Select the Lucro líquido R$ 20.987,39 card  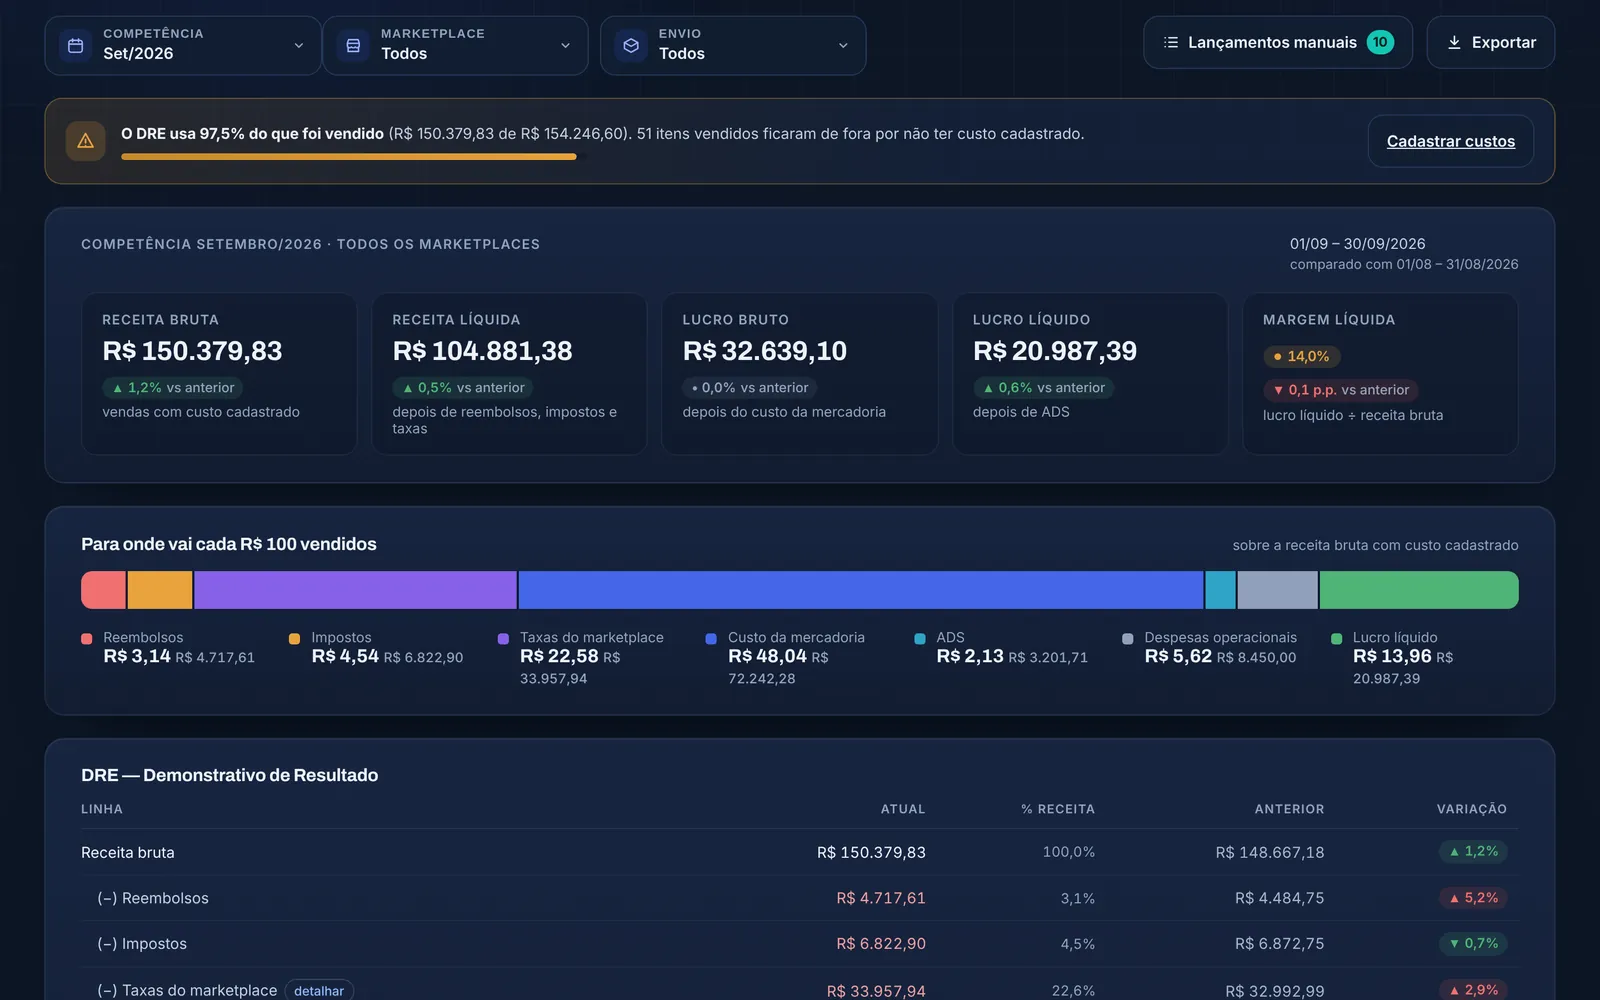tap(1090, 374)
